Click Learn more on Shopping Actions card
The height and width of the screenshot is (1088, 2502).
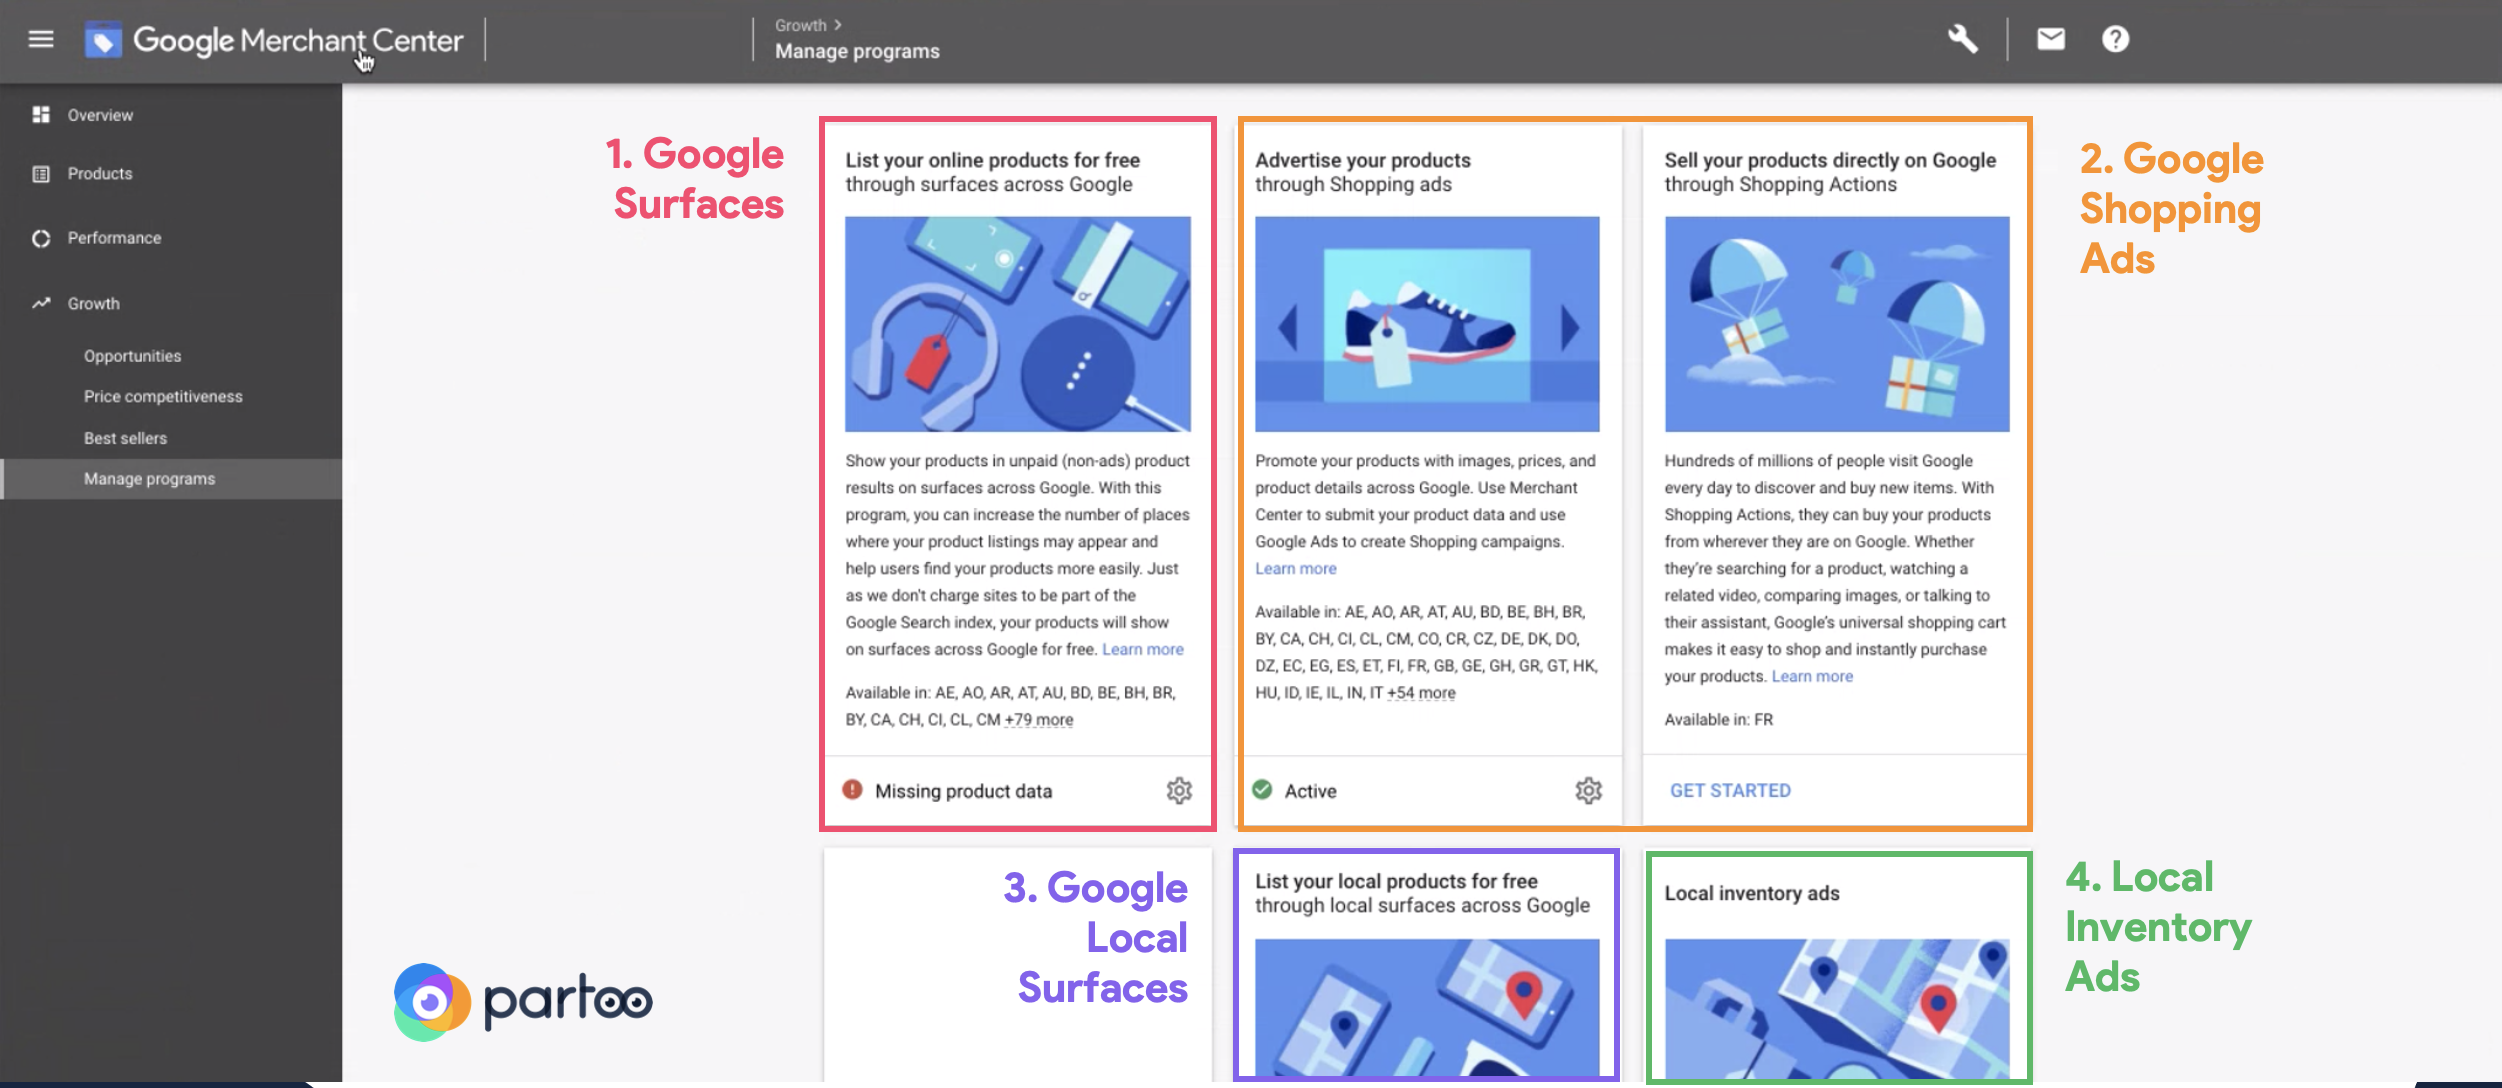tap(1812, 676)
